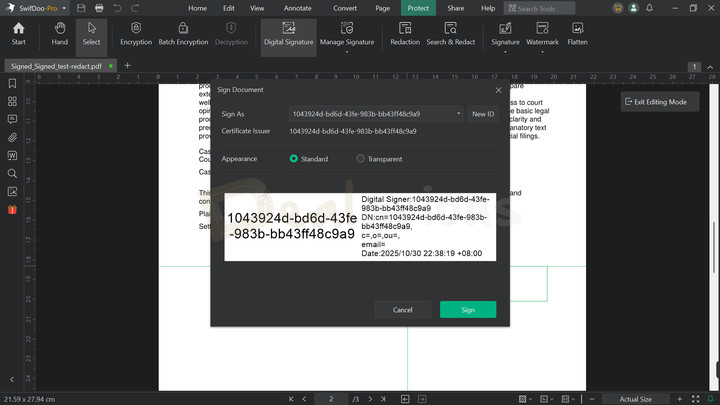Open the Signature tool
720x405 pixels.
[505, 34]
